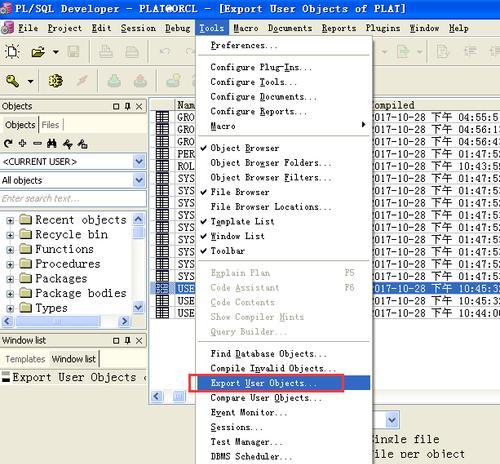The image size is (500, 464).
Task: Click the Execute gear toolbar icon
Action: click(55, 81)
